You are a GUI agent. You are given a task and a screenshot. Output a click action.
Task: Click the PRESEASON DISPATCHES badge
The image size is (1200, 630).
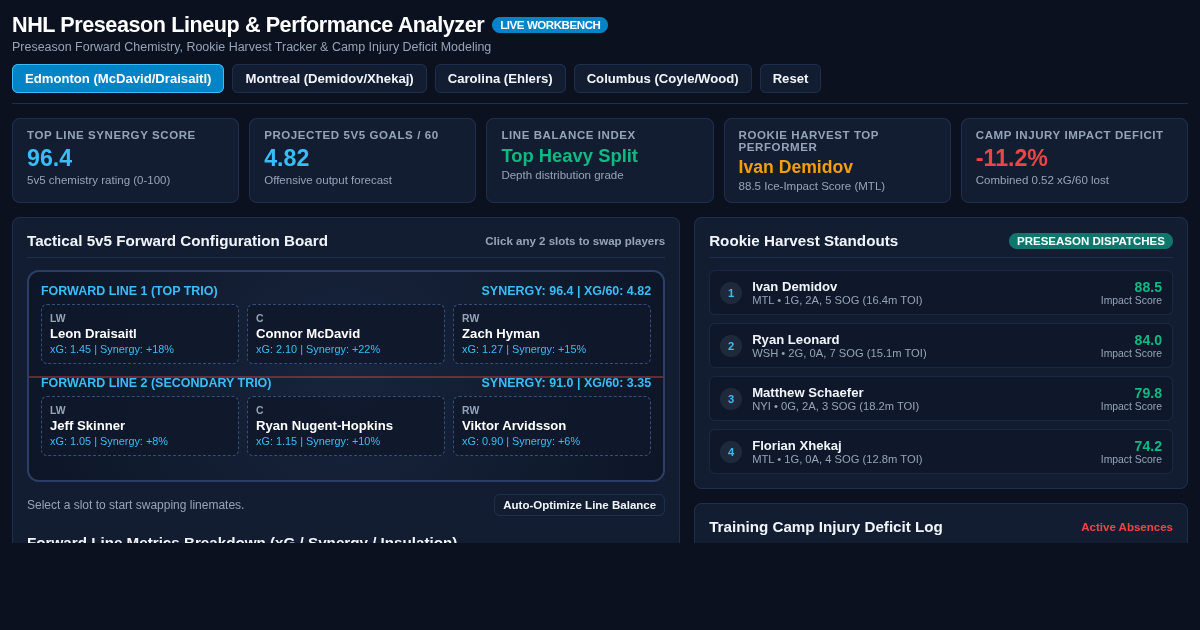point(1091,241)
